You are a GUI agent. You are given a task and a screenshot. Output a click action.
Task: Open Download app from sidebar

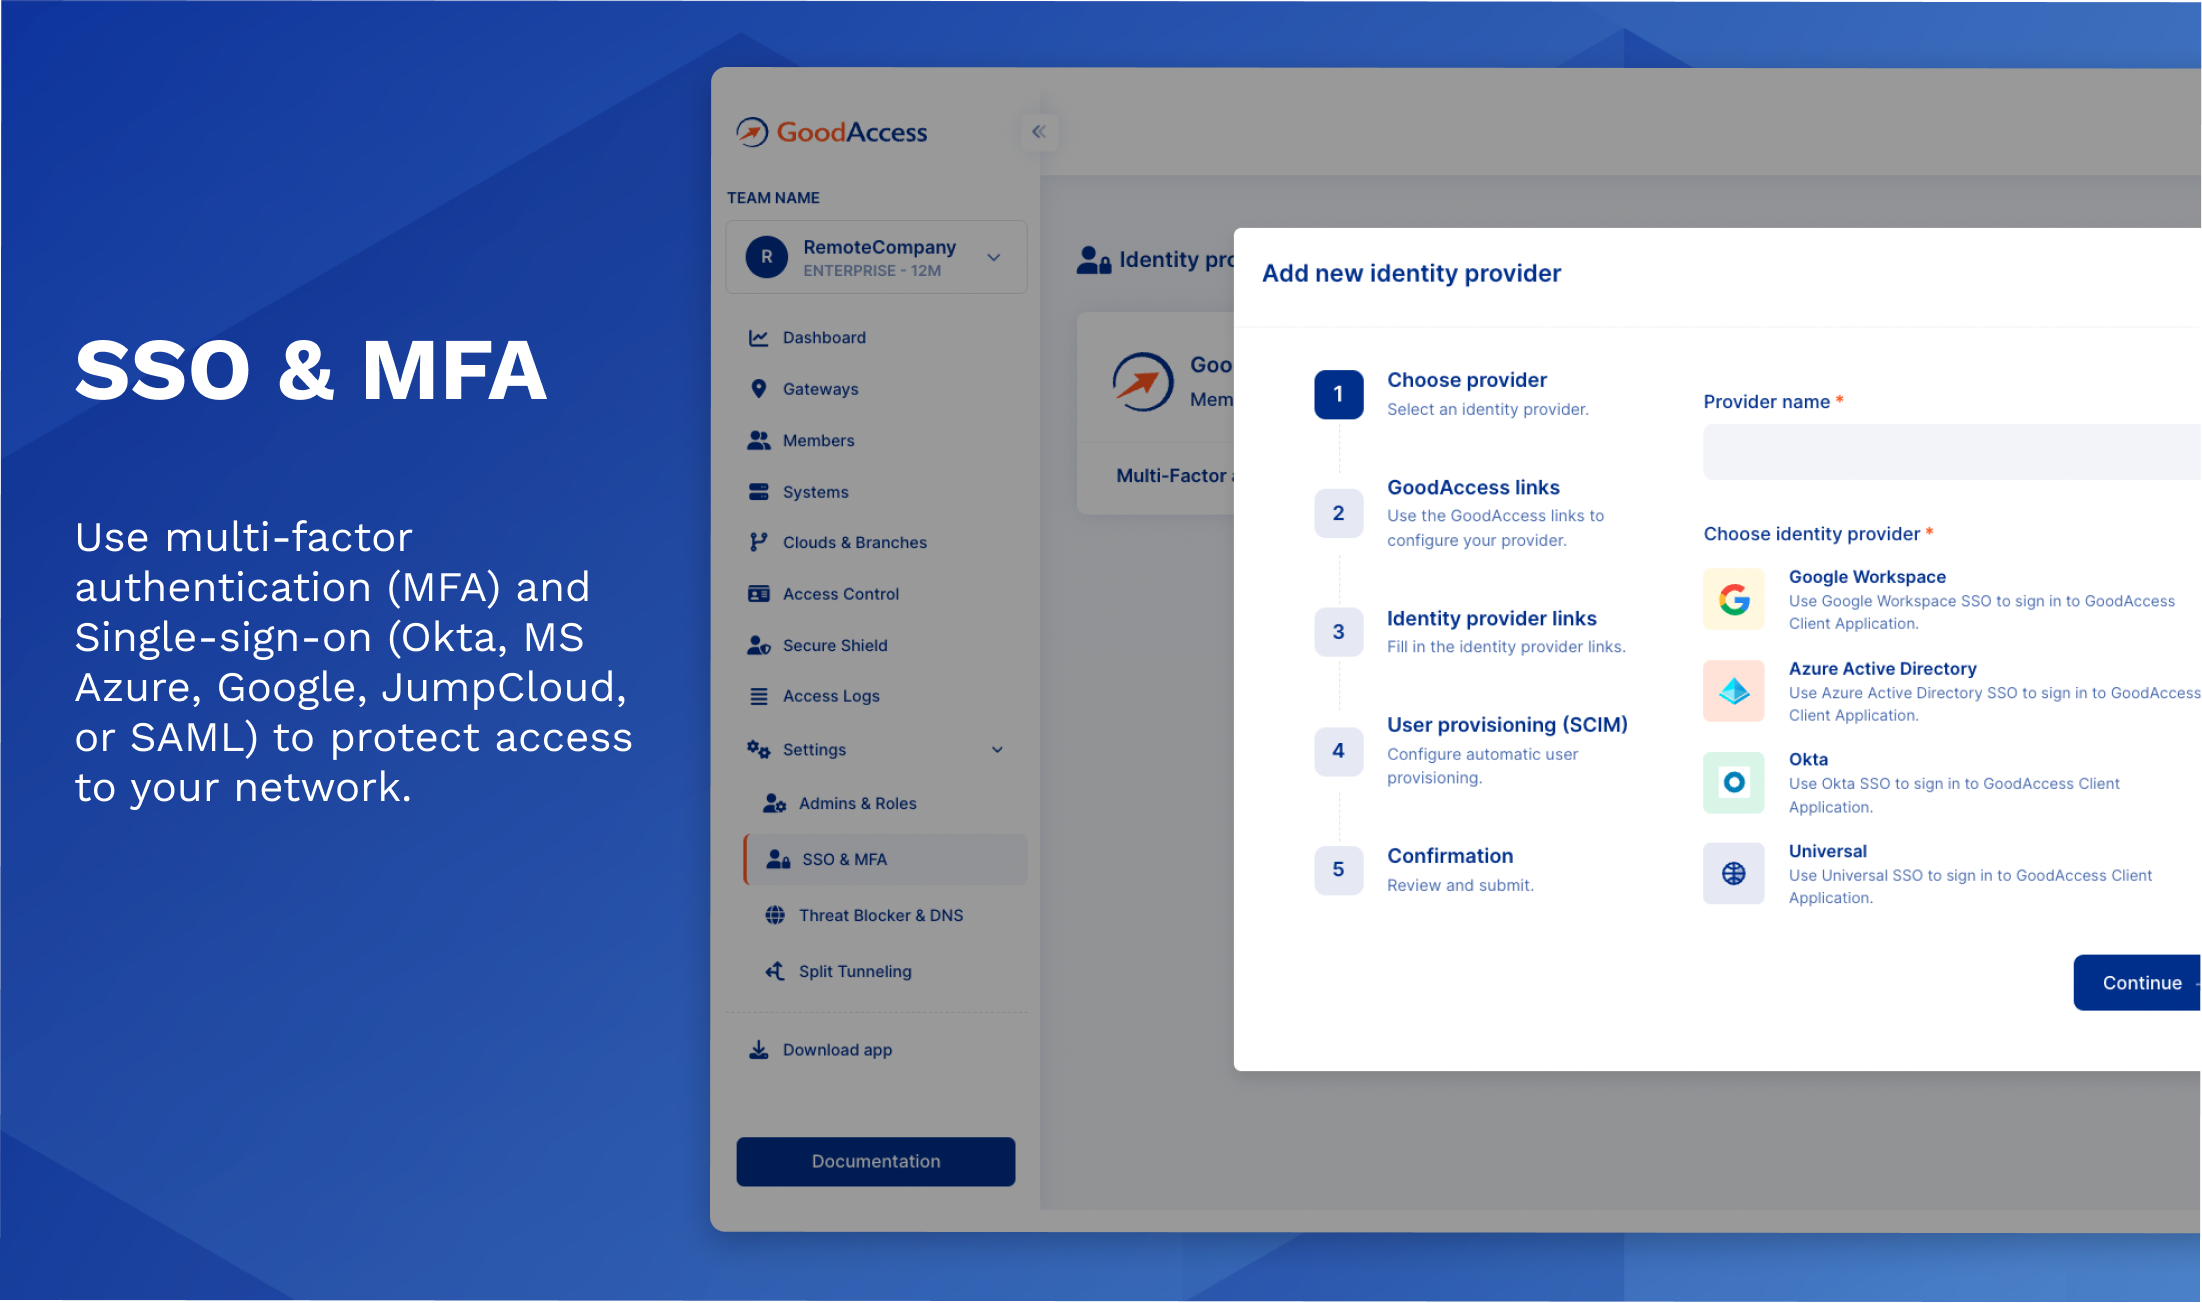point(836,1050)
